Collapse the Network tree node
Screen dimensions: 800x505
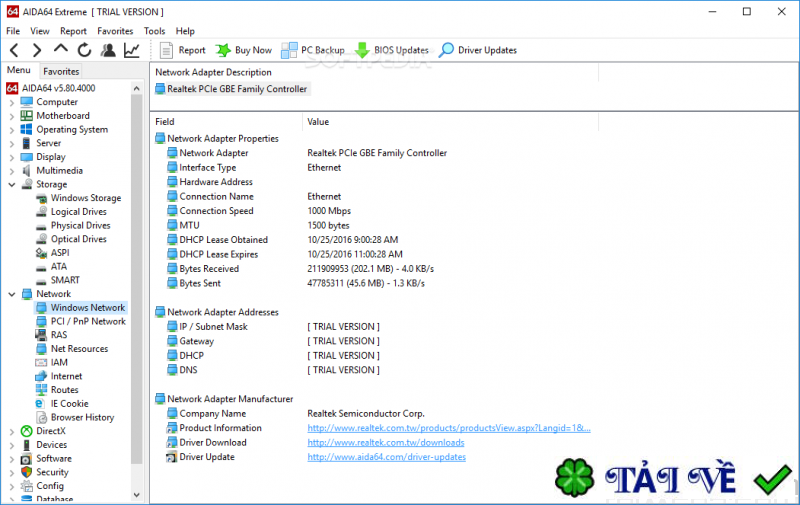click(12, 294)
